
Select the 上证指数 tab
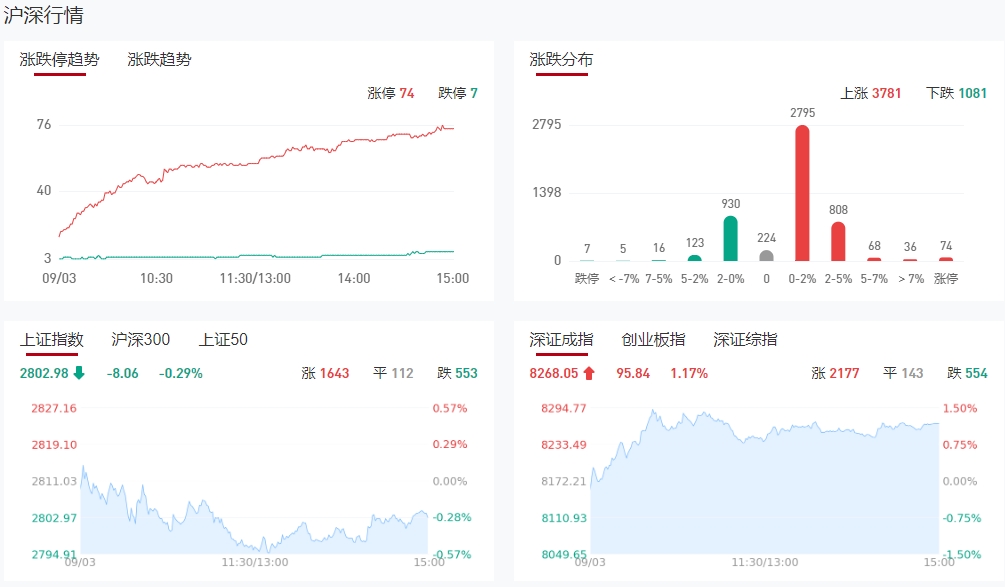(x=51, y=340)
